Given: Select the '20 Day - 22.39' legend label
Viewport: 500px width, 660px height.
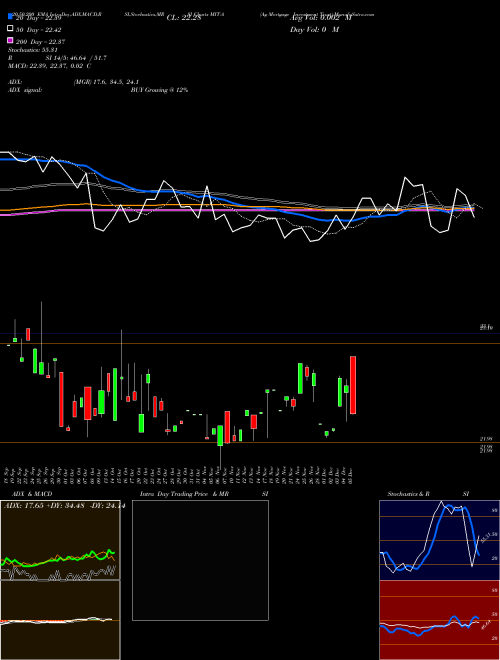Looking at the screenshot, I should pos(39,18).
